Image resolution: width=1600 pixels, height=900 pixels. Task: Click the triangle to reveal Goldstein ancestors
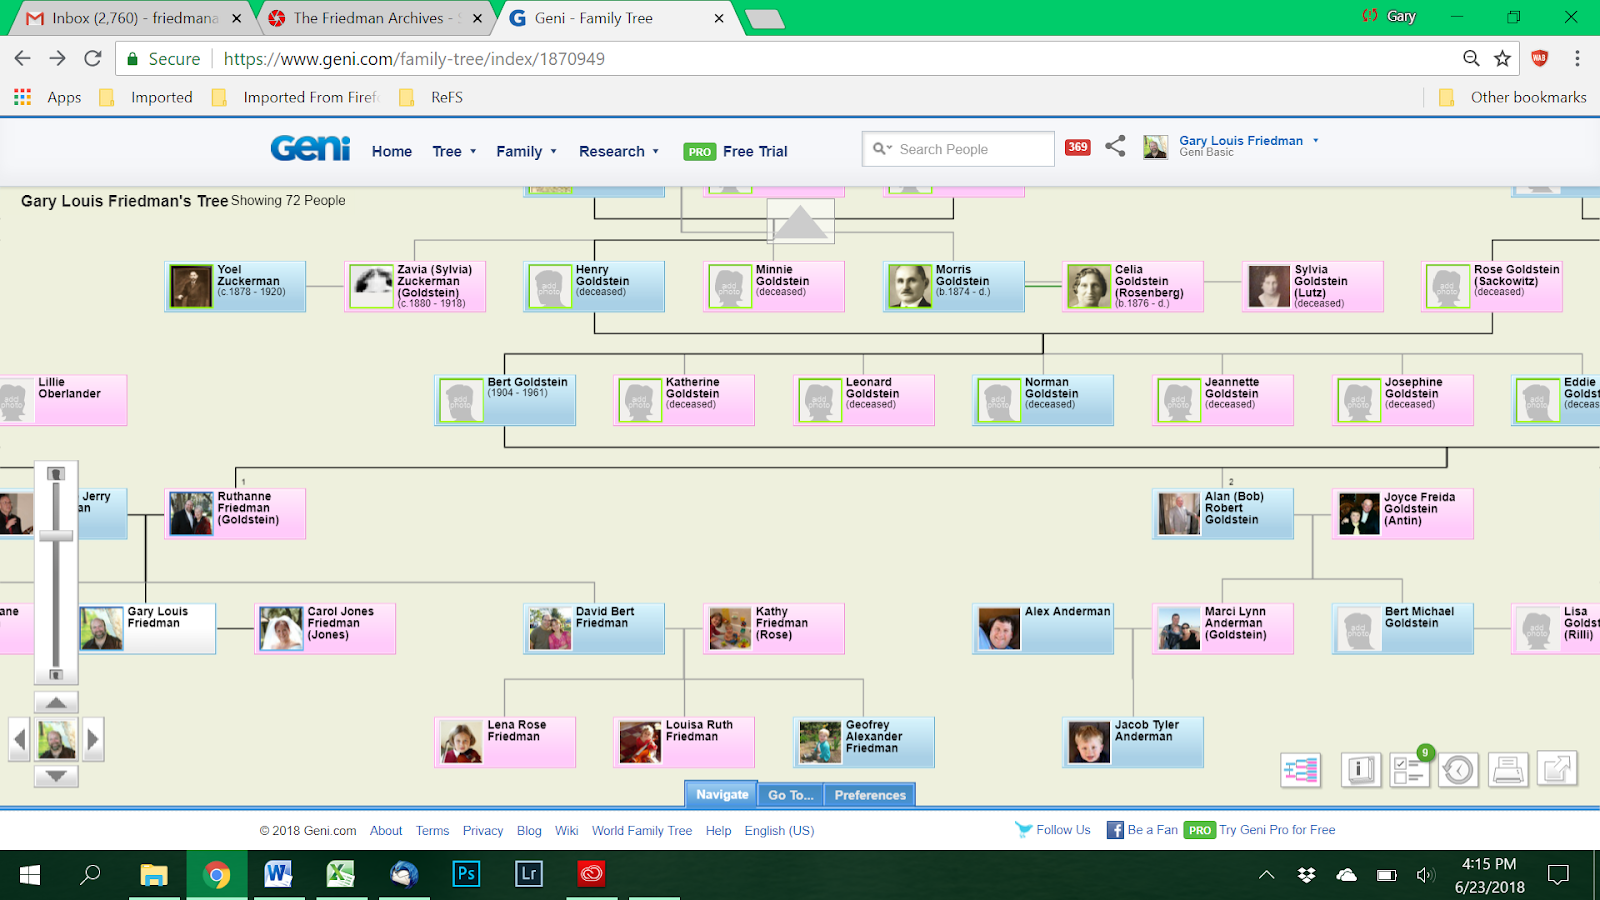801,220
